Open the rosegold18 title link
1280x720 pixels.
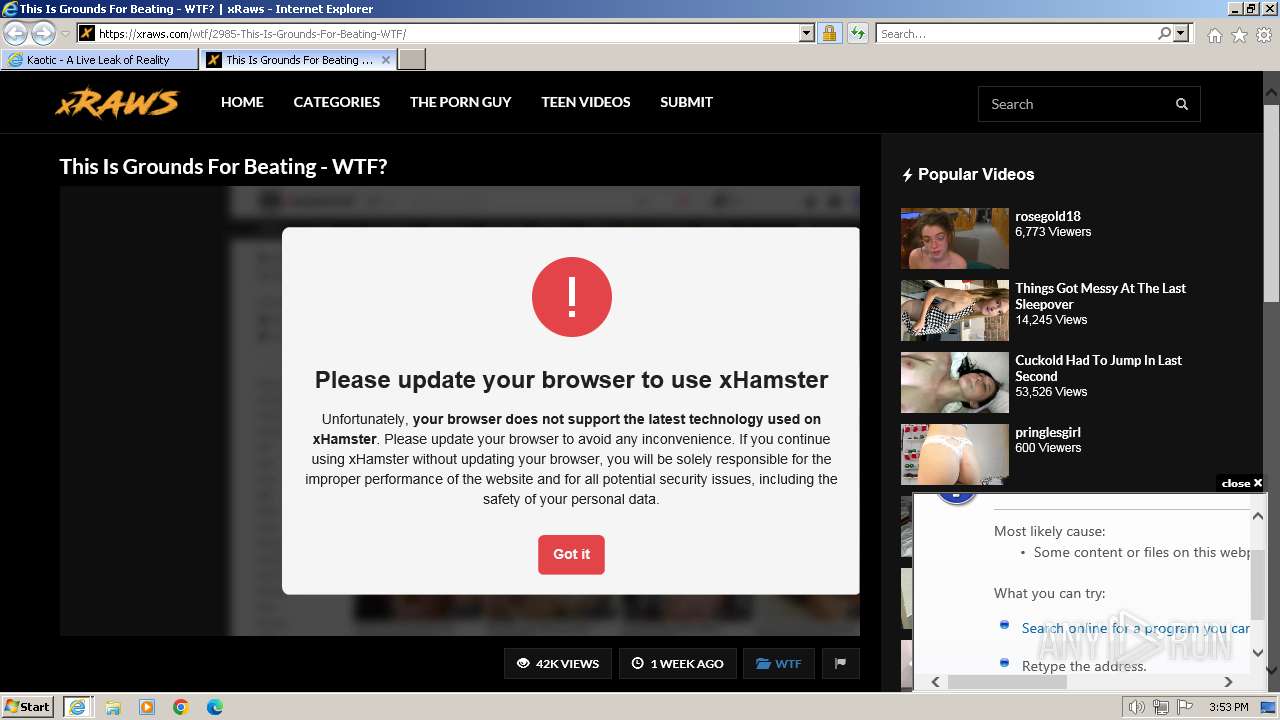click(x=1048, y=216)
